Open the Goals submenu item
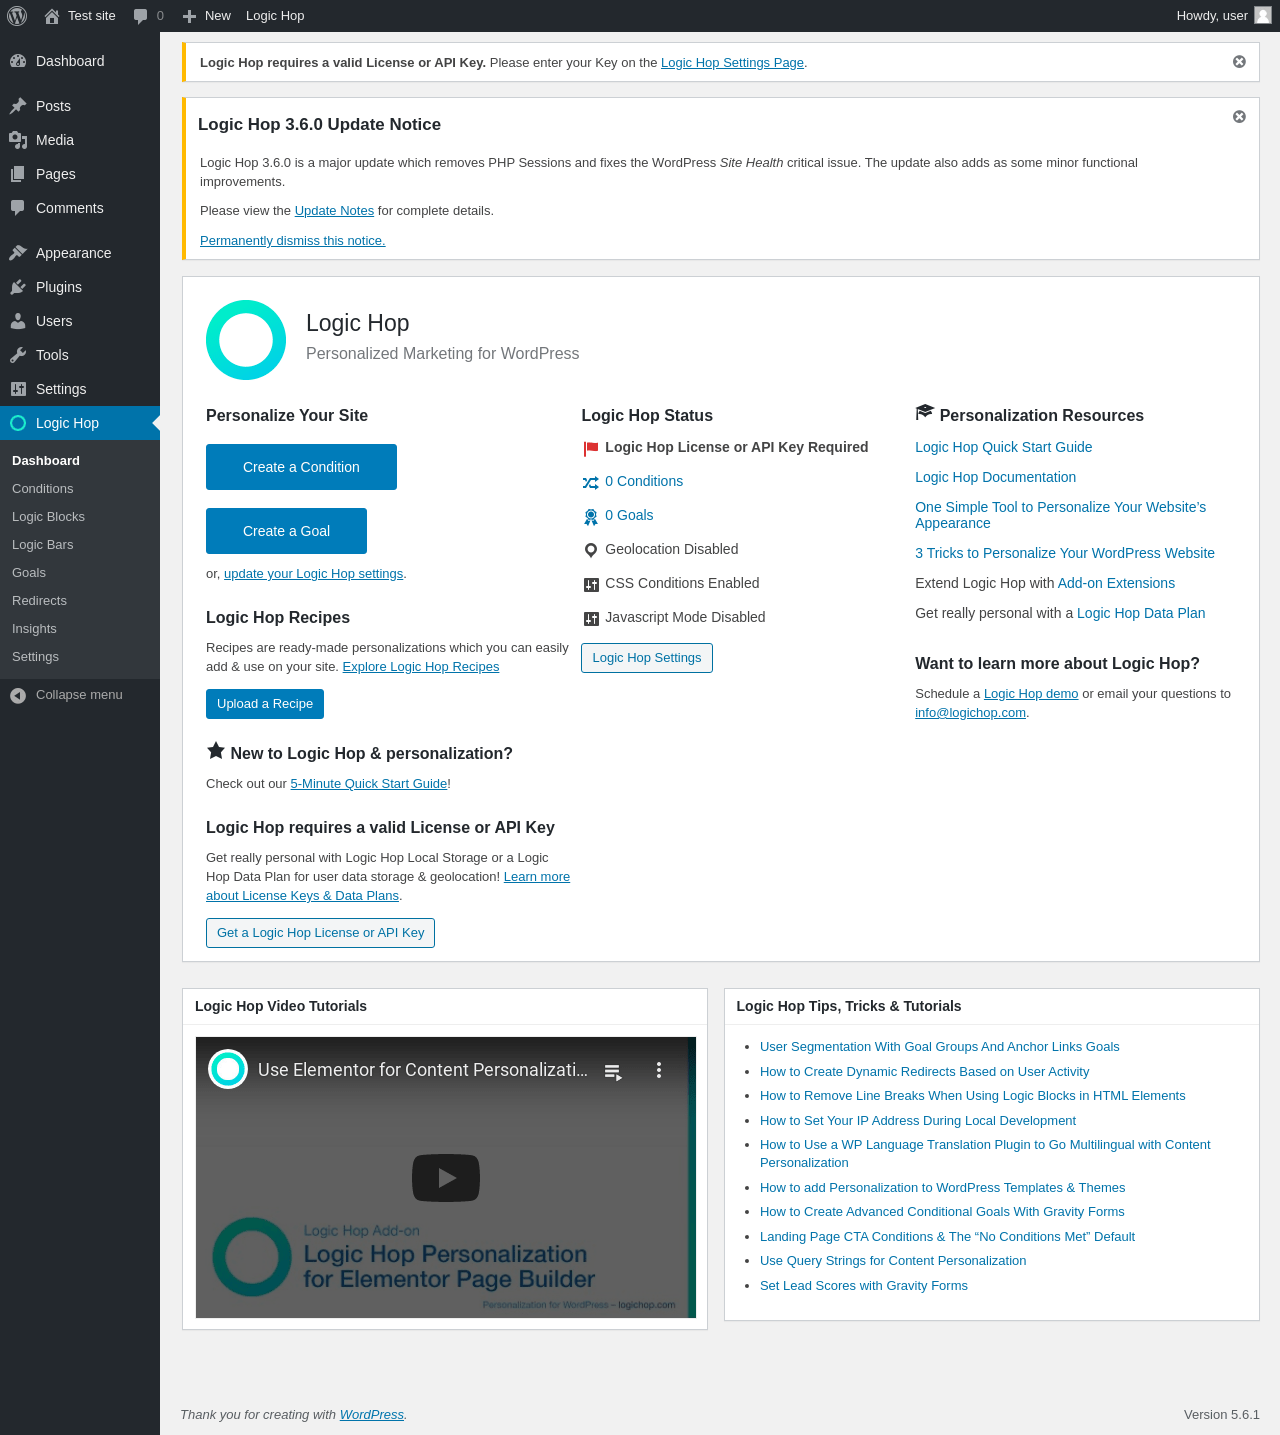The image size is (1280, 1435). click(29, 573)
